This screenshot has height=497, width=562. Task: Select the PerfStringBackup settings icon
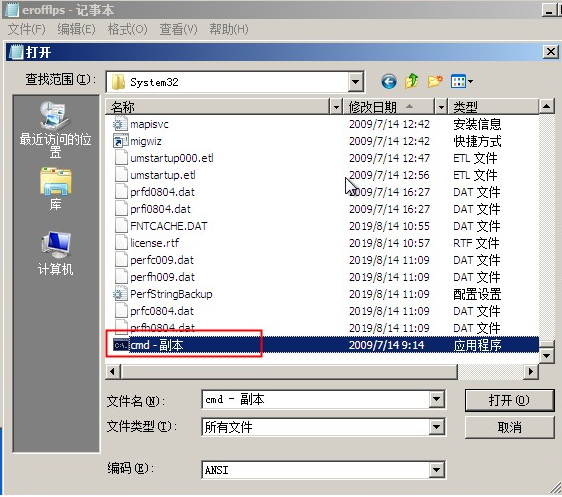[x=120, y=294]
